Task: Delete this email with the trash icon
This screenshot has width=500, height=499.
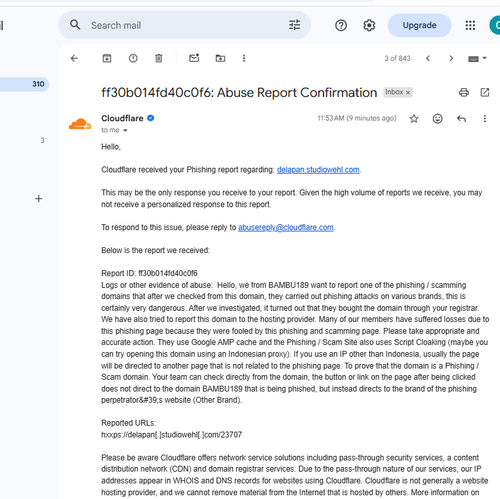Action: (x=159, y=58)
